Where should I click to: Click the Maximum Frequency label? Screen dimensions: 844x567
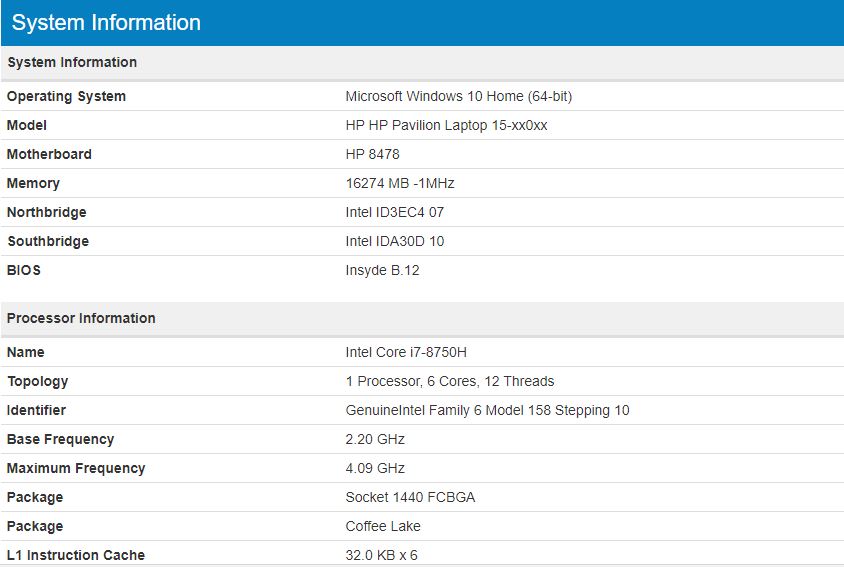point(76,469)
